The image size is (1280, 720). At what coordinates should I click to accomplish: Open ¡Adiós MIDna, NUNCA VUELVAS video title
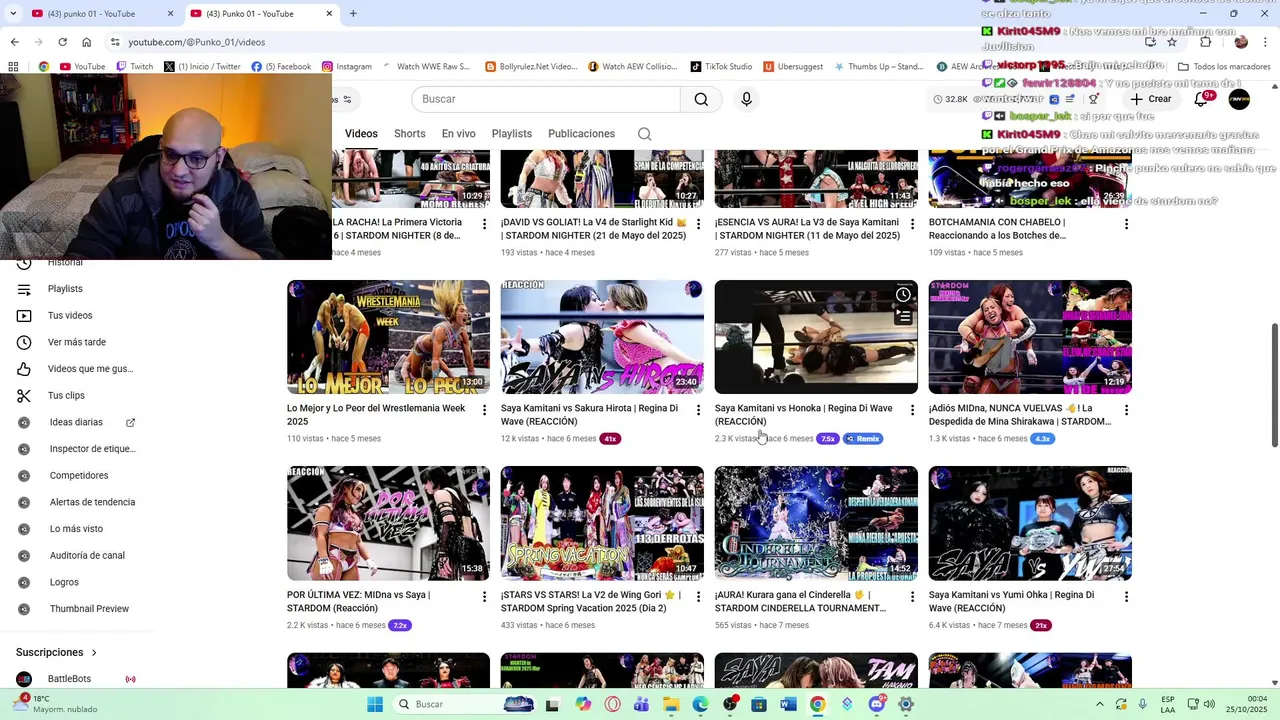point(1020,415)
